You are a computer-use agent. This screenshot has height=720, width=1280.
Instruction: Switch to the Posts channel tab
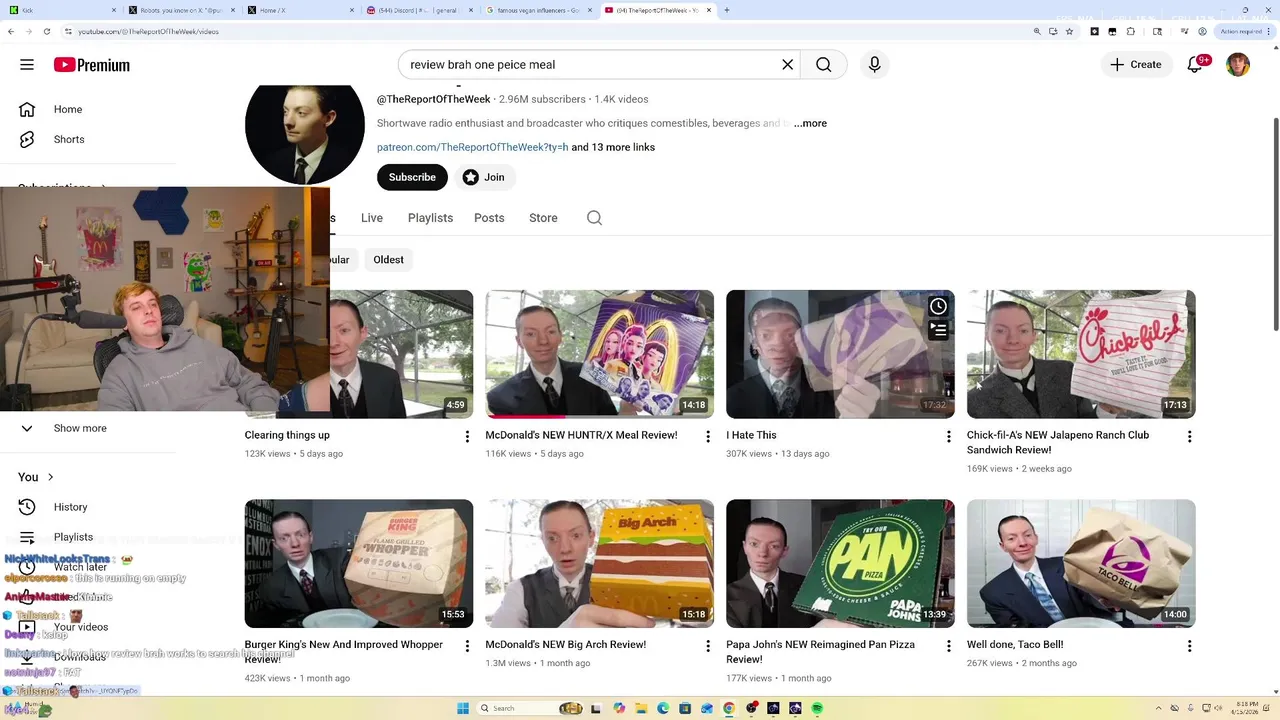[x=489, y=218]
